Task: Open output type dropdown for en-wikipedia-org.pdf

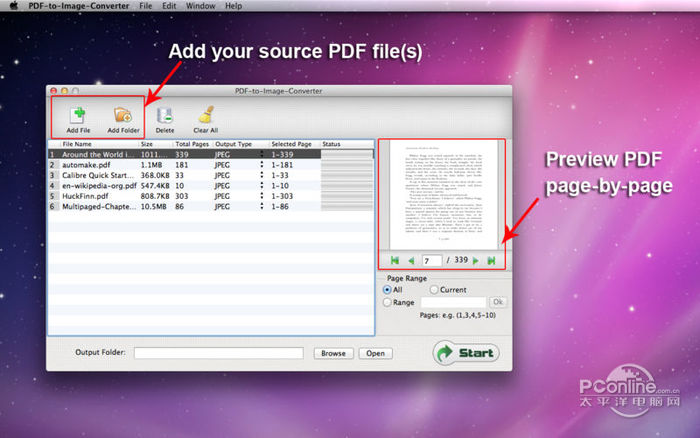Action: point(262,185)
